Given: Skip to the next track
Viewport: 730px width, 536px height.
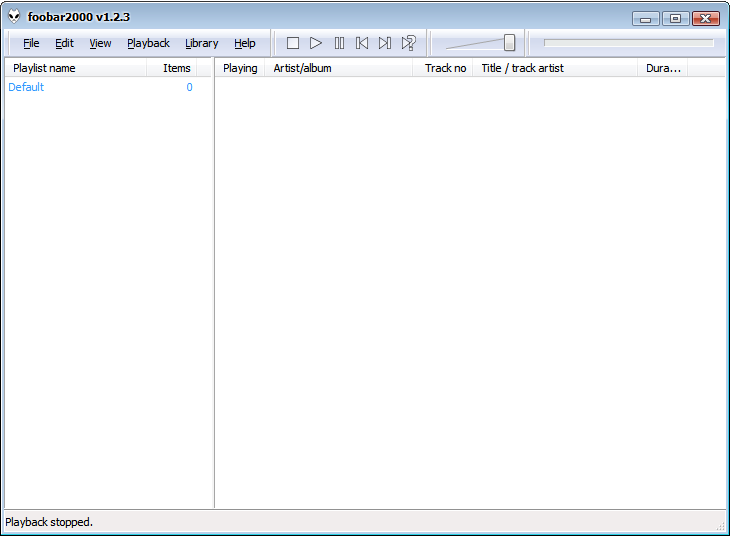Looking at the screenshot, I should click(385, 43).
